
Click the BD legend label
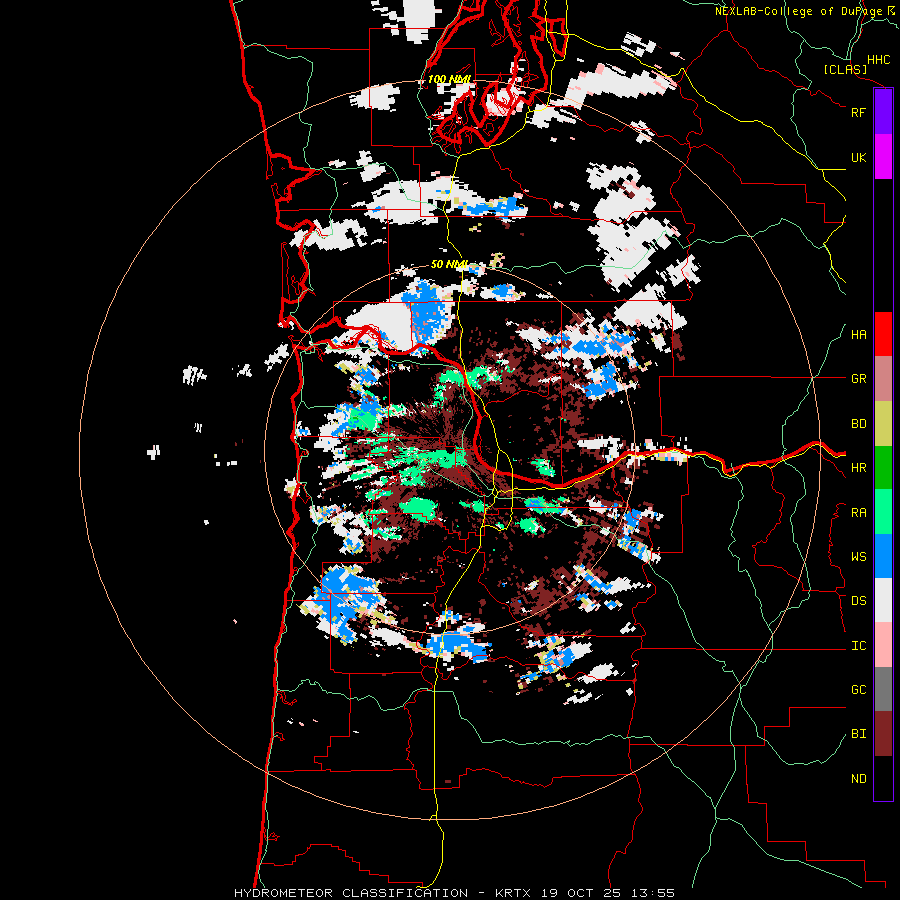pyautogui.click(x=858, y=424)
